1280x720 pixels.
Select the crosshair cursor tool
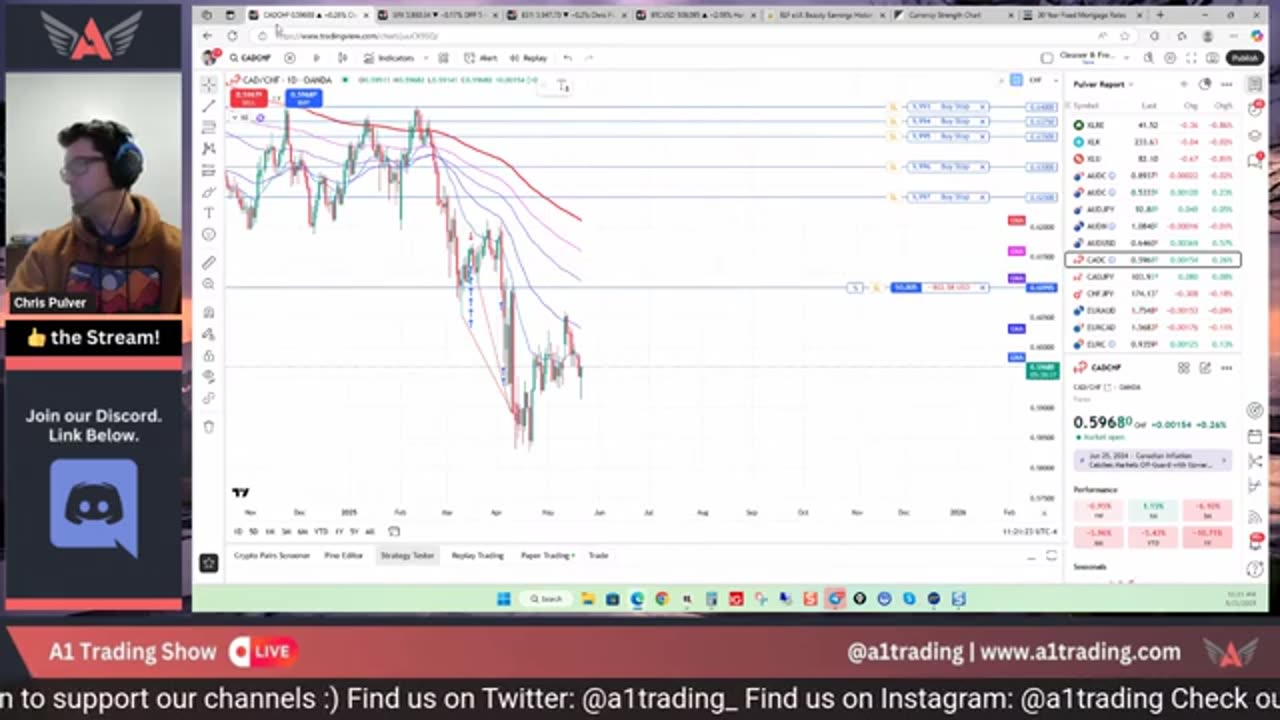tap(209, 84)
